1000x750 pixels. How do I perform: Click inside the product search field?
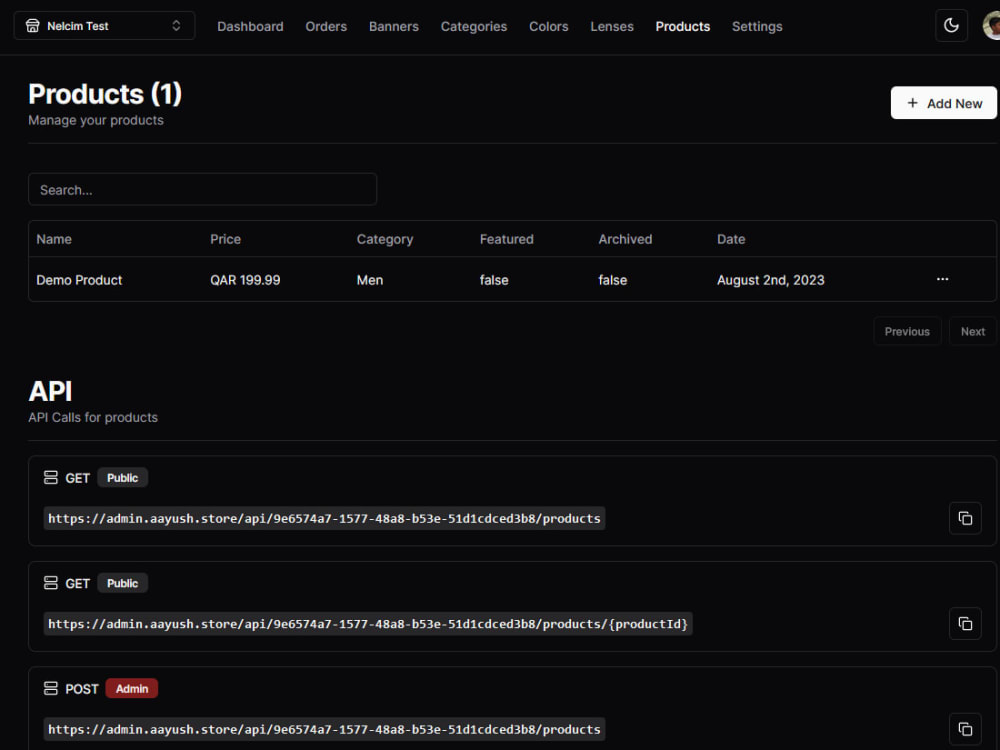click(x=202, y=189)
